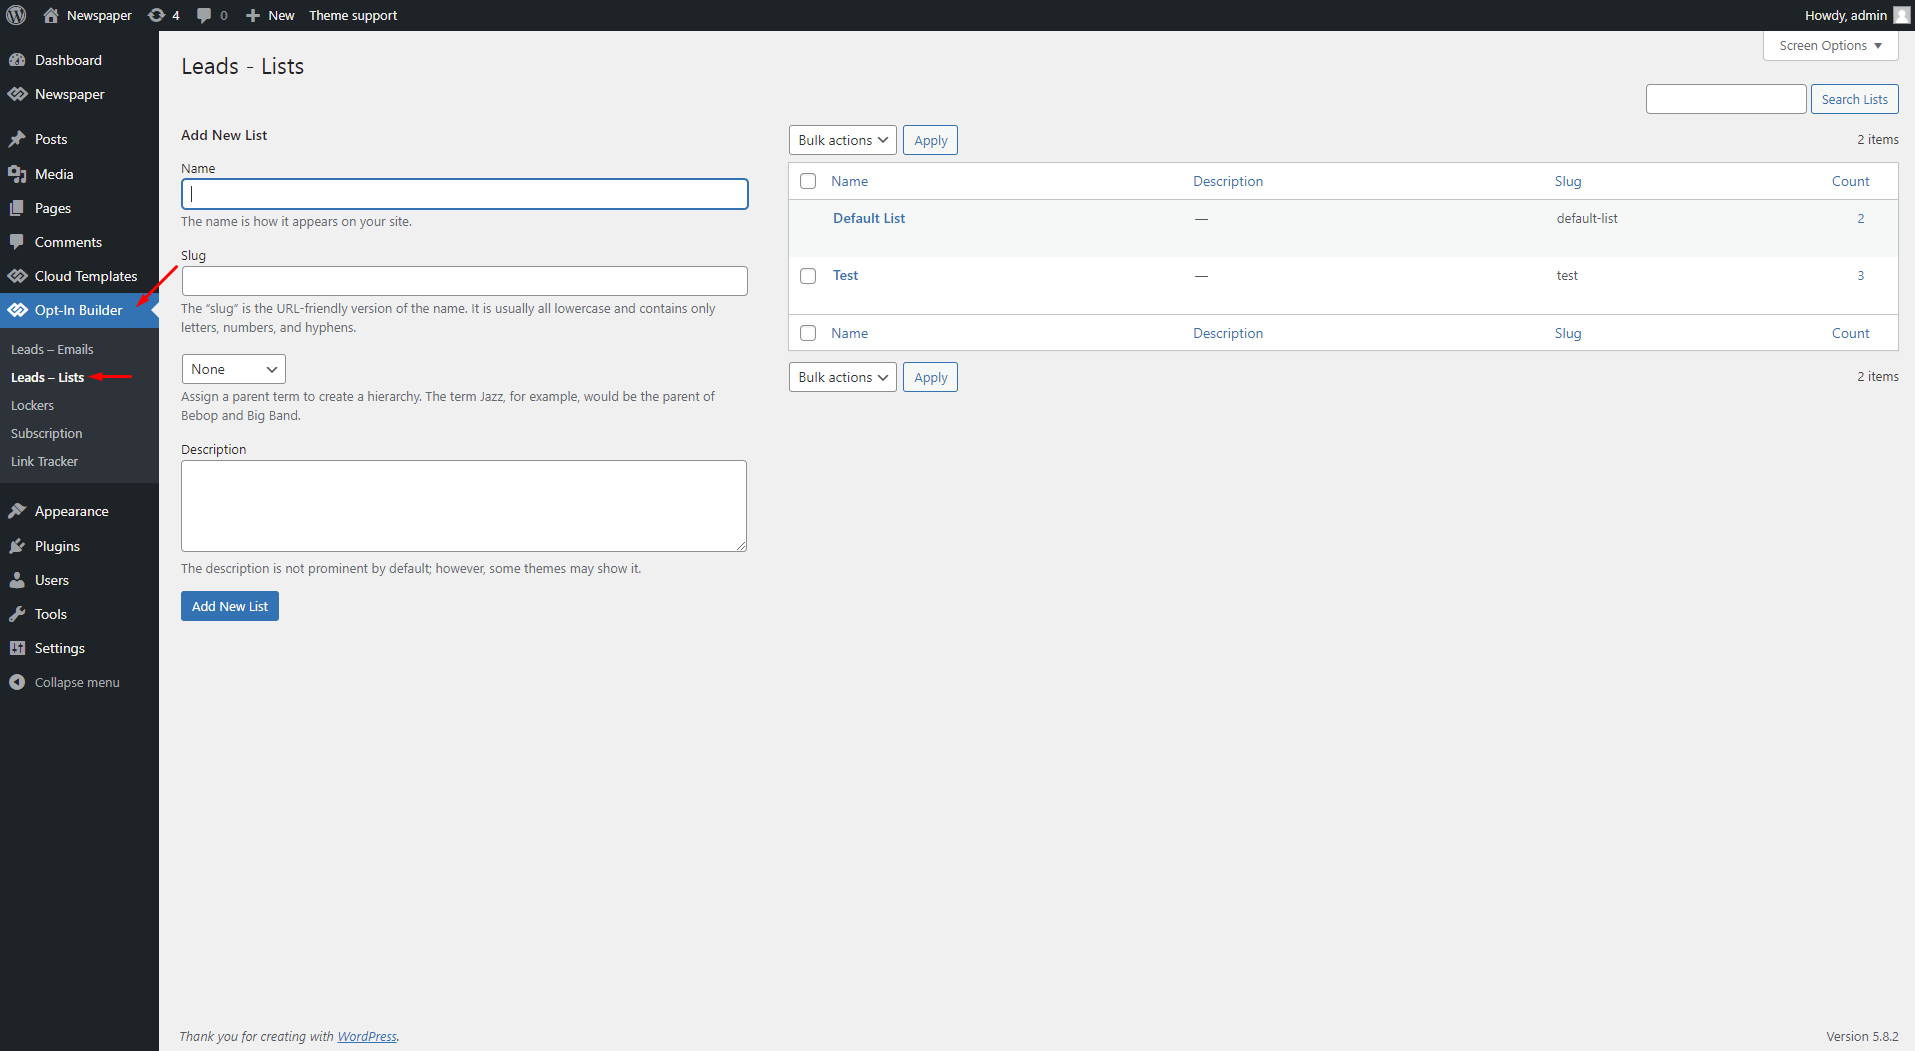1915x1051 pixels.
Task: Click the bottom Apply button
Action: (x=930, y=377)
